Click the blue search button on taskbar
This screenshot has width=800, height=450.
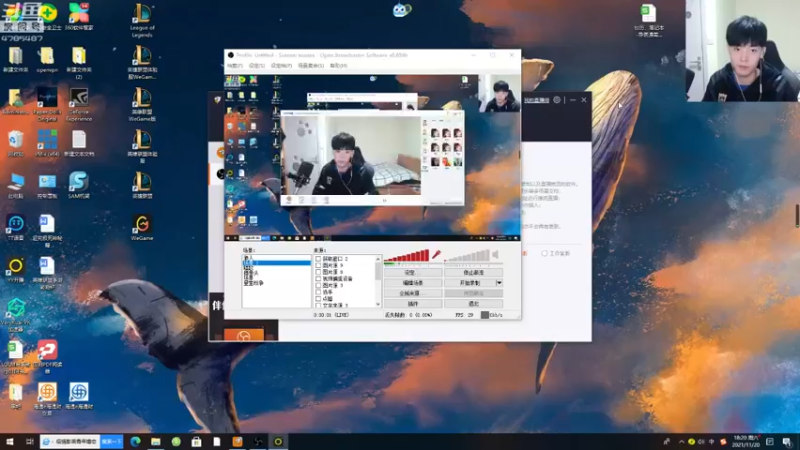(x=111, y=441)
